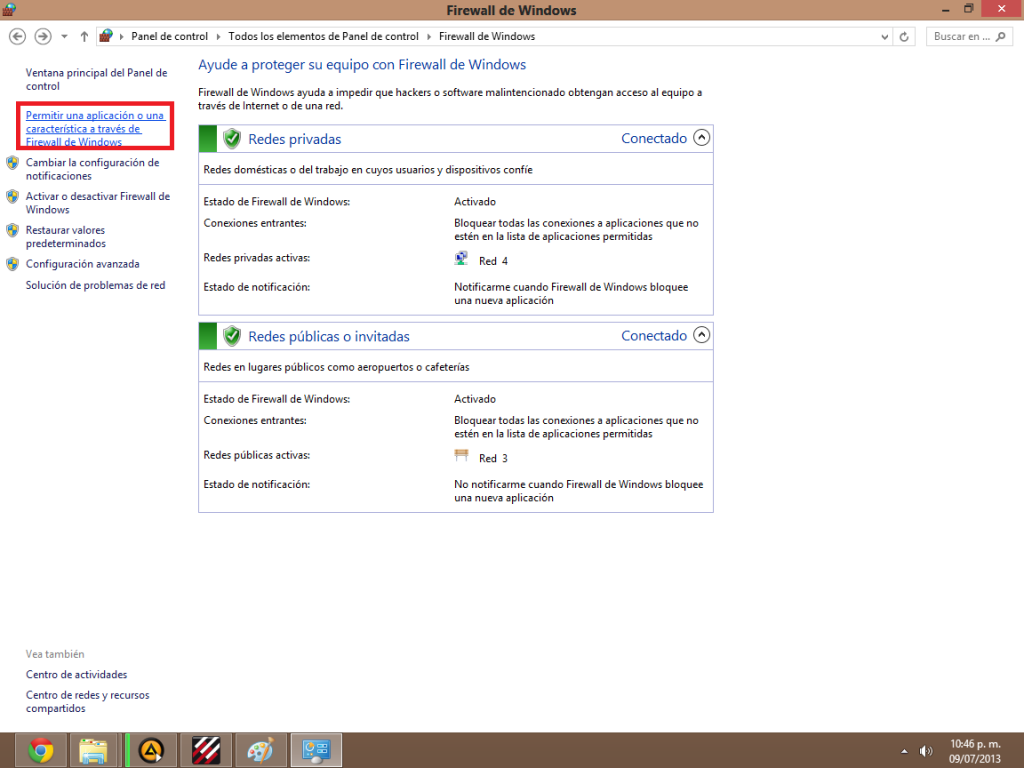Click shield icon beside 'Restaurar valores predeterminados'
1024x768 pixels.
(x=12, y=231)
